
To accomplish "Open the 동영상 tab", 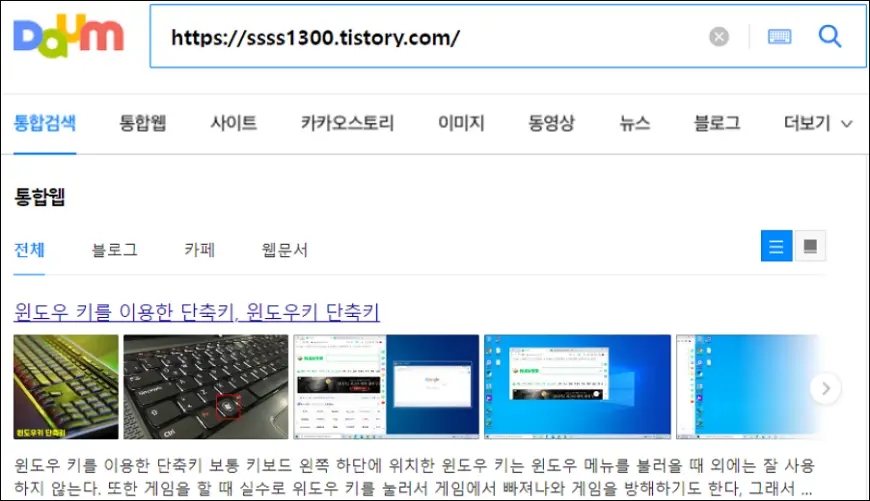I will (551, 124).
